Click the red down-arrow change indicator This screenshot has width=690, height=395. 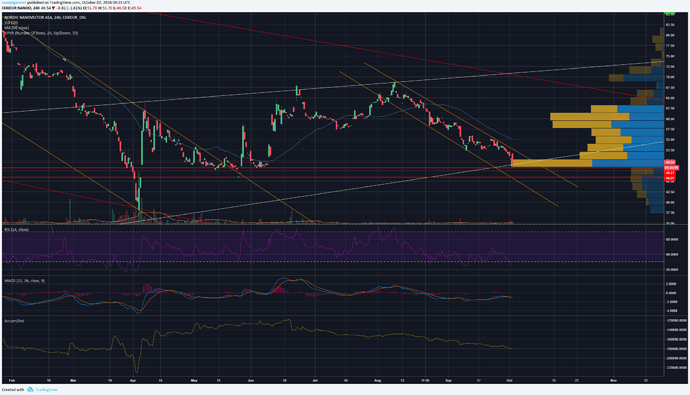coord(53,8)
